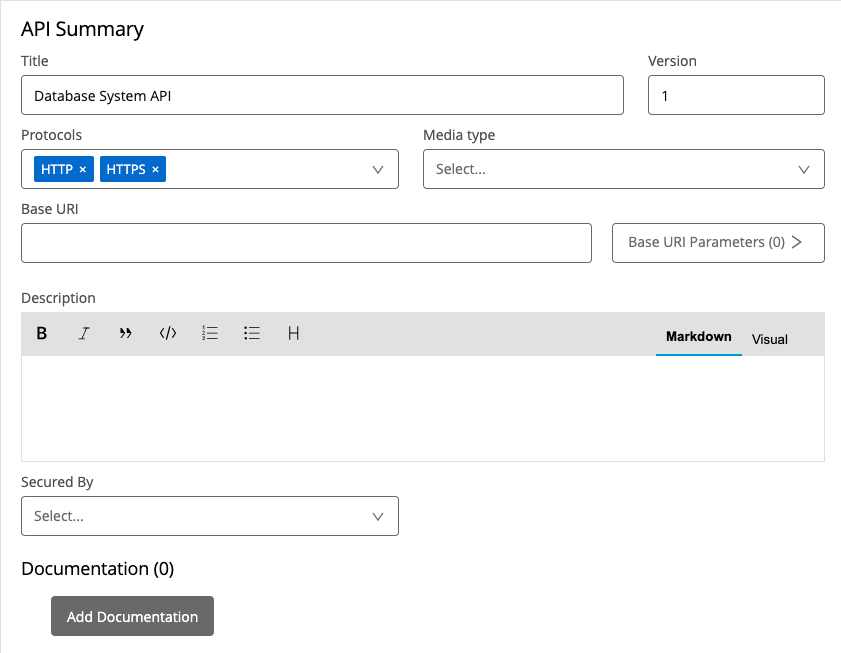Click into the Title input field

click(x=321, y=96)
